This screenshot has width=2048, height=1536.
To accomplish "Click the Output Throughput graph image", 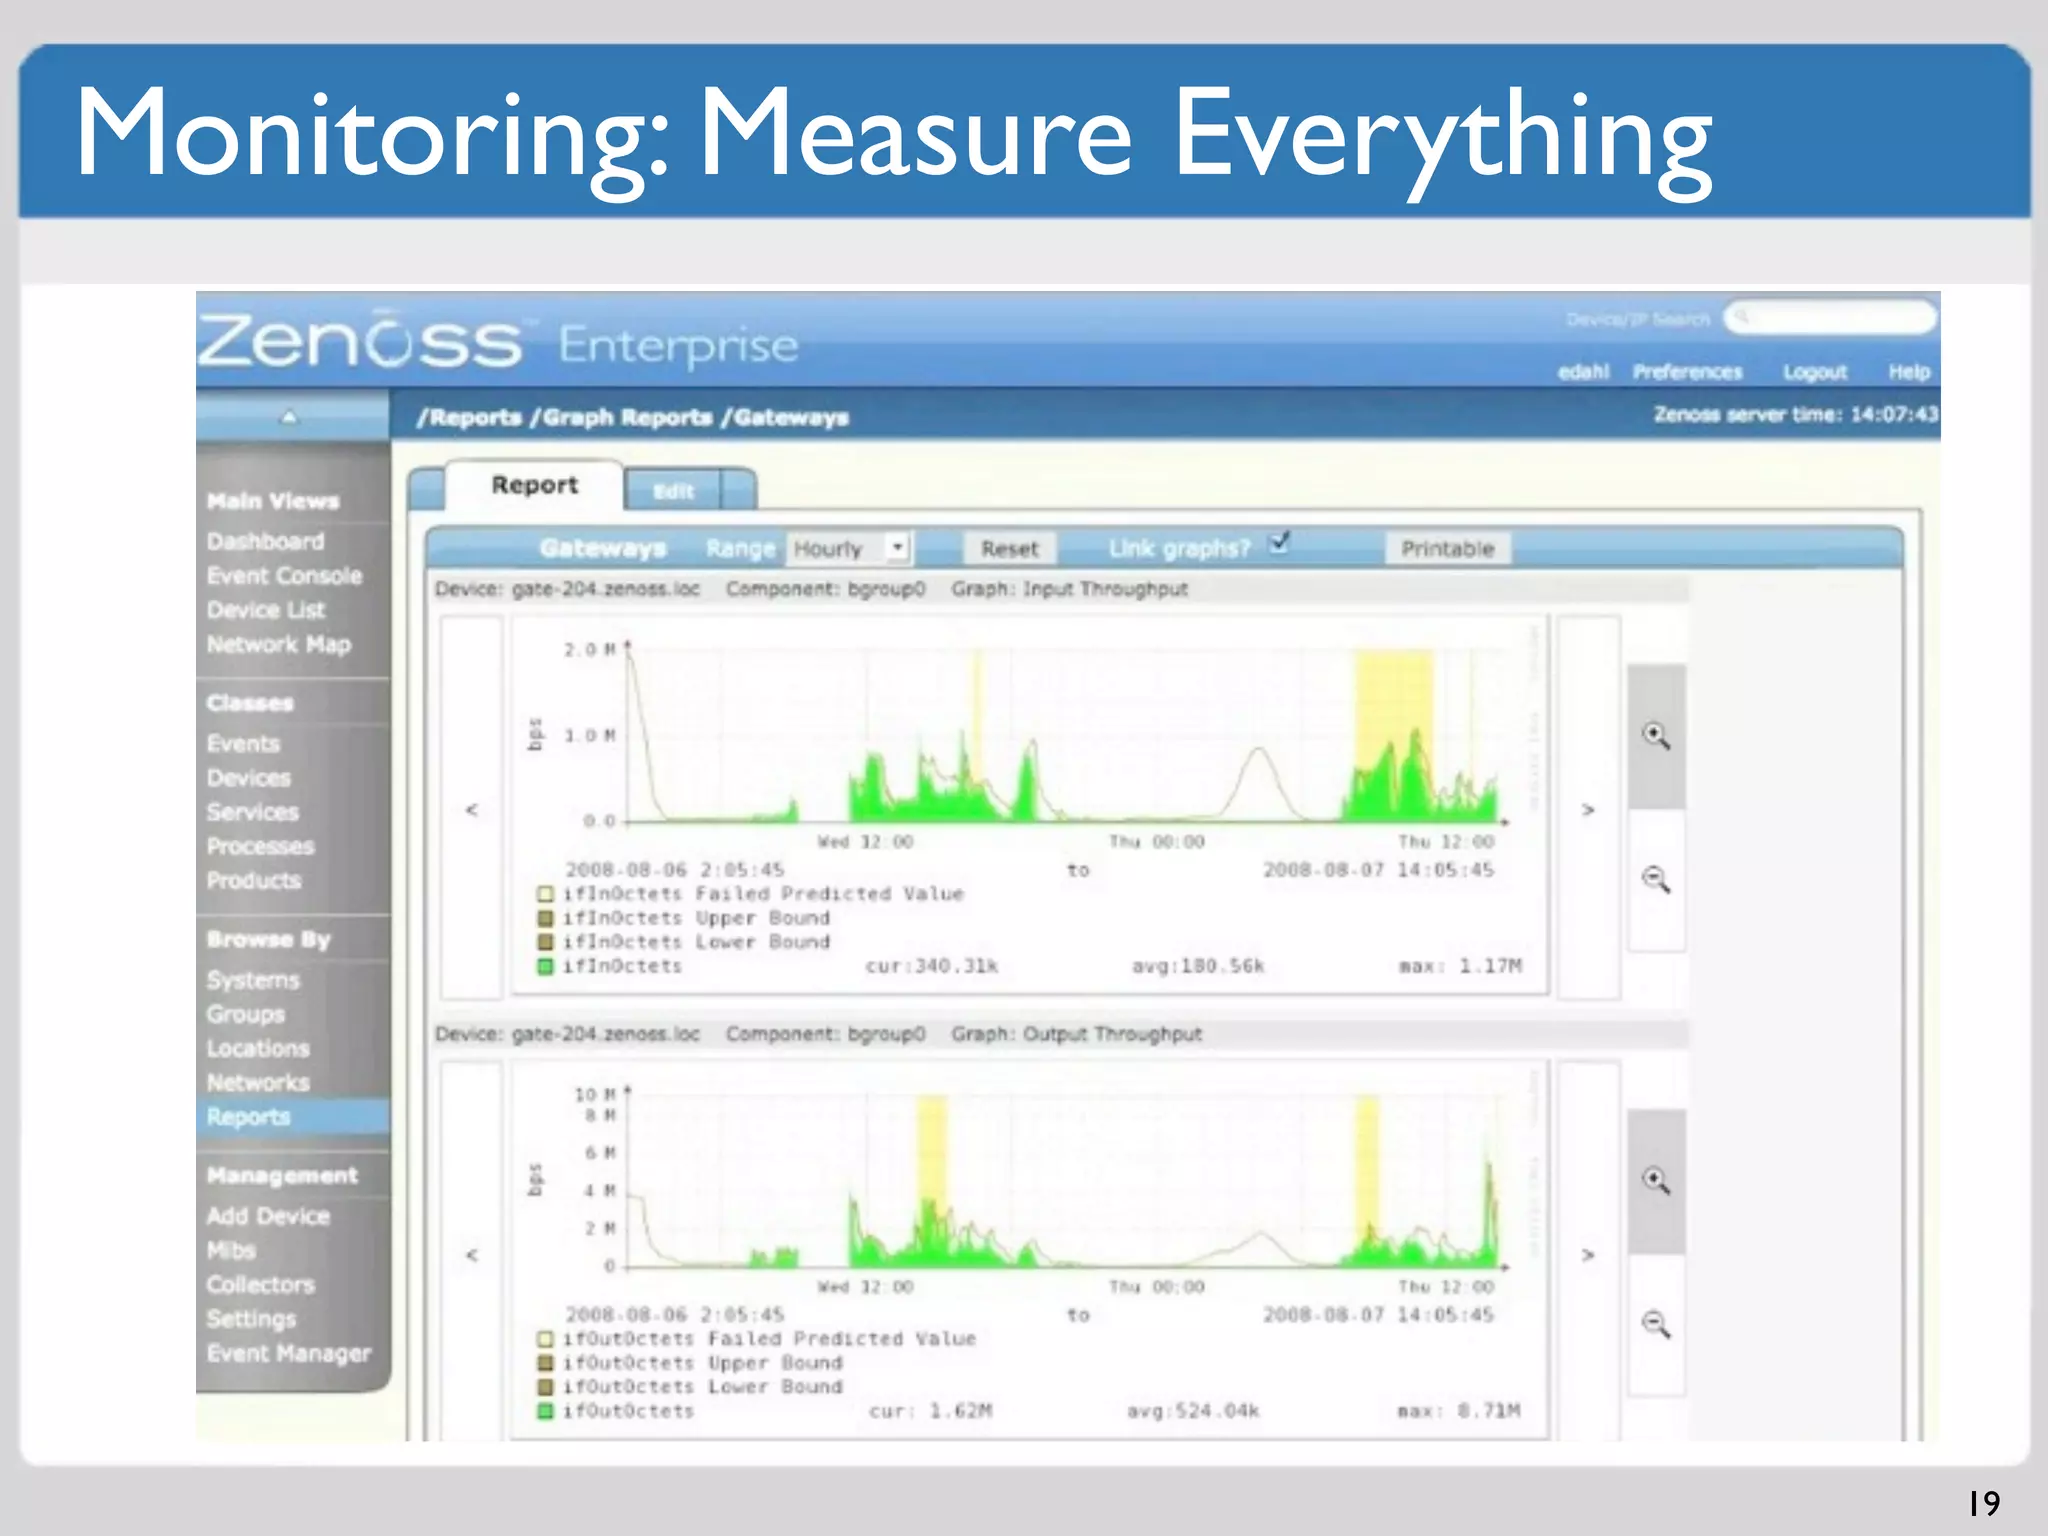I will 1030,1250.
